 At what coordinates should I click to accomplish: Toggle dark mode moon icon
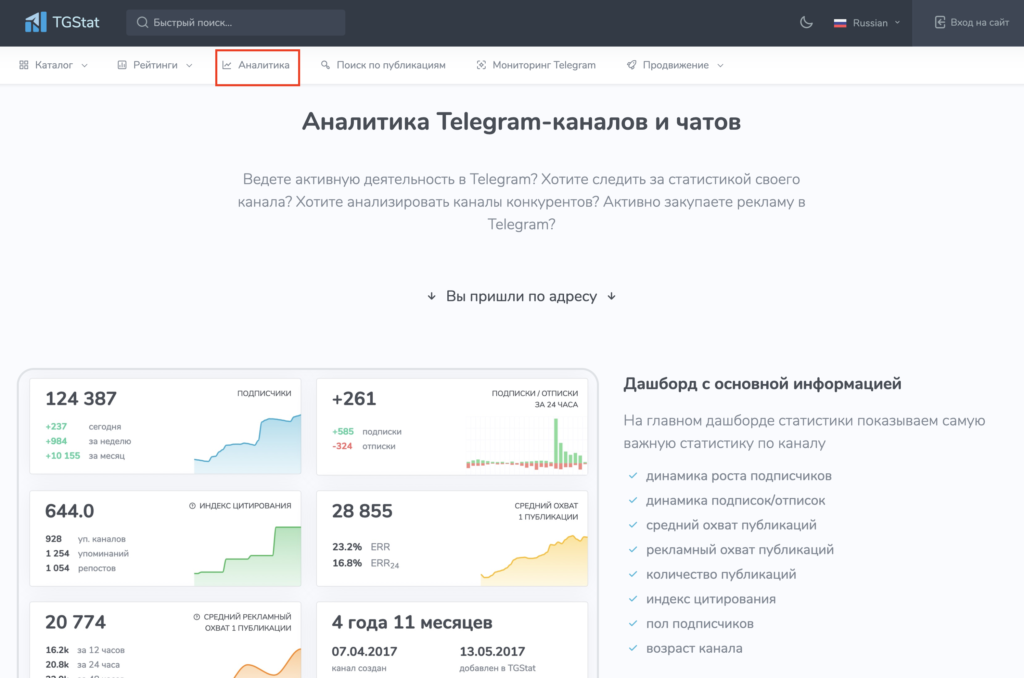coord(807,22)
